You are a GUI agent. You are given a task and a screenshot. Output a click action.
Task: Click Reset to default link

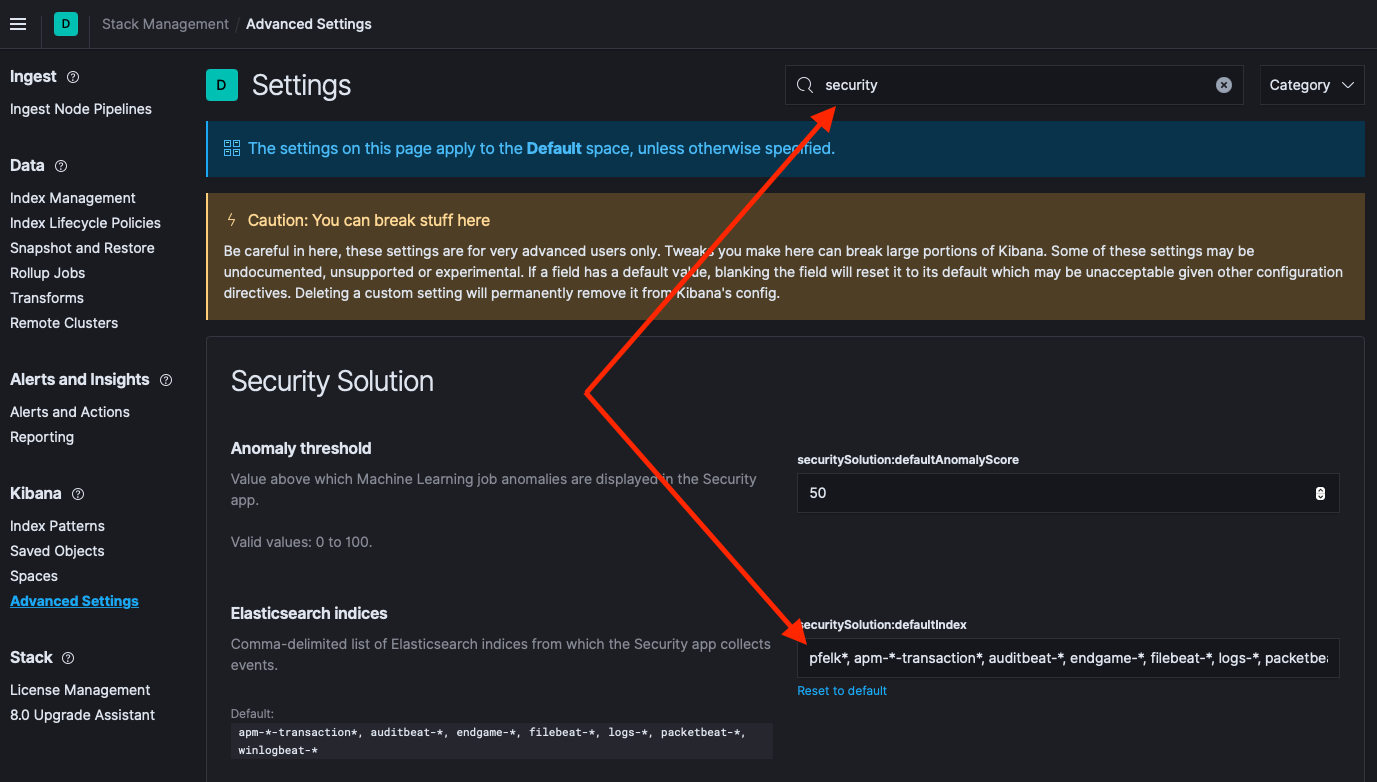842,691
